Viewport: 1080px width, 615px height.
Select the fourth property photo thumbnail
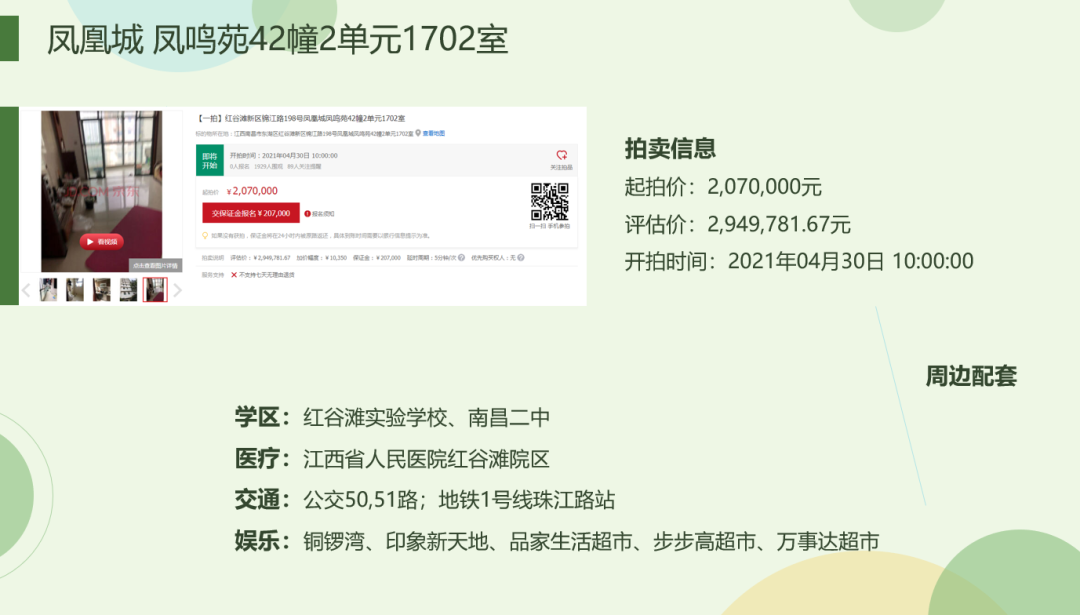point(128,290)
